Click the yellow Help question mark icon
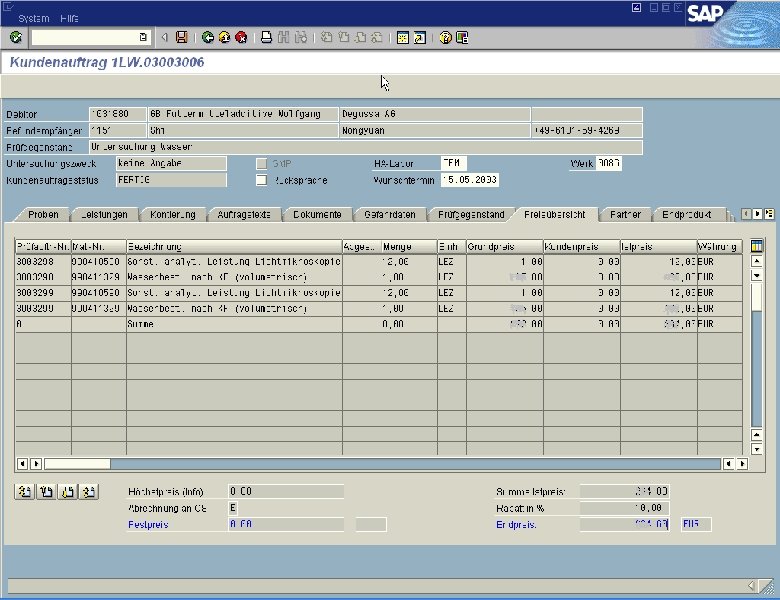Viewport: 780px width, 600px height. 445,37
